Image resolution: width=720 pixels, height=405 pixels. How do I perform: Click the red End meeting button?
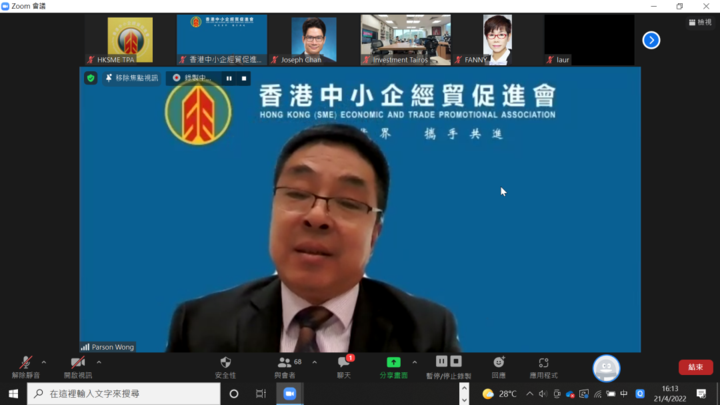point(695,367)
